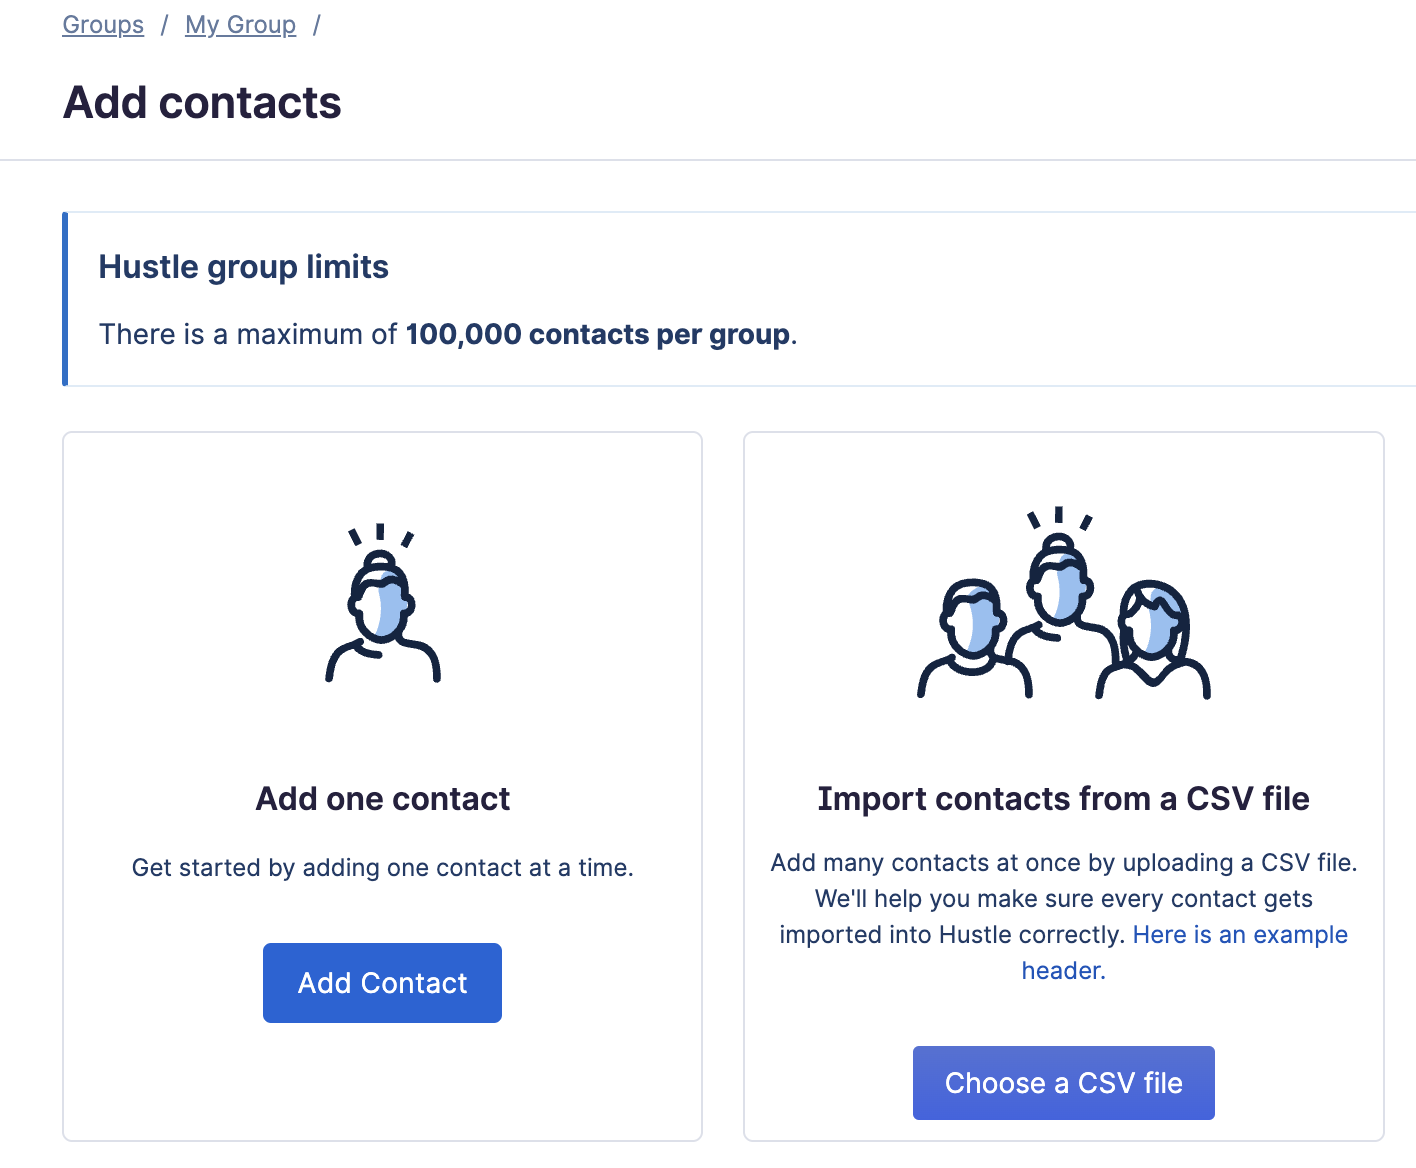
Task: Click the right long-haired person in illustration
Action: coord(1153,638)
